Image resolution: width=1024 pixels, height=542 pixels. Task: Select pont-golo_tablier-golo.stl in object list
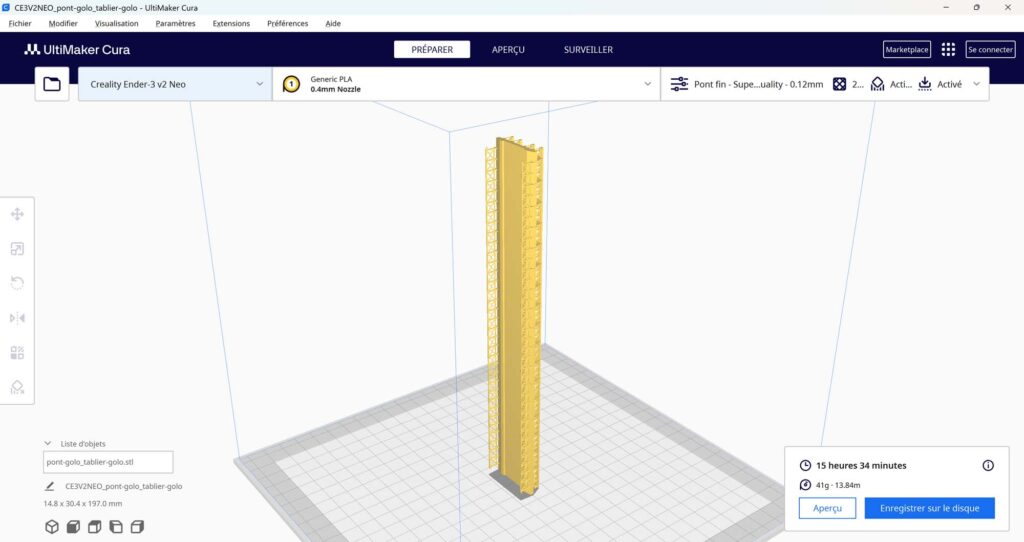click(x=108, y=462)
